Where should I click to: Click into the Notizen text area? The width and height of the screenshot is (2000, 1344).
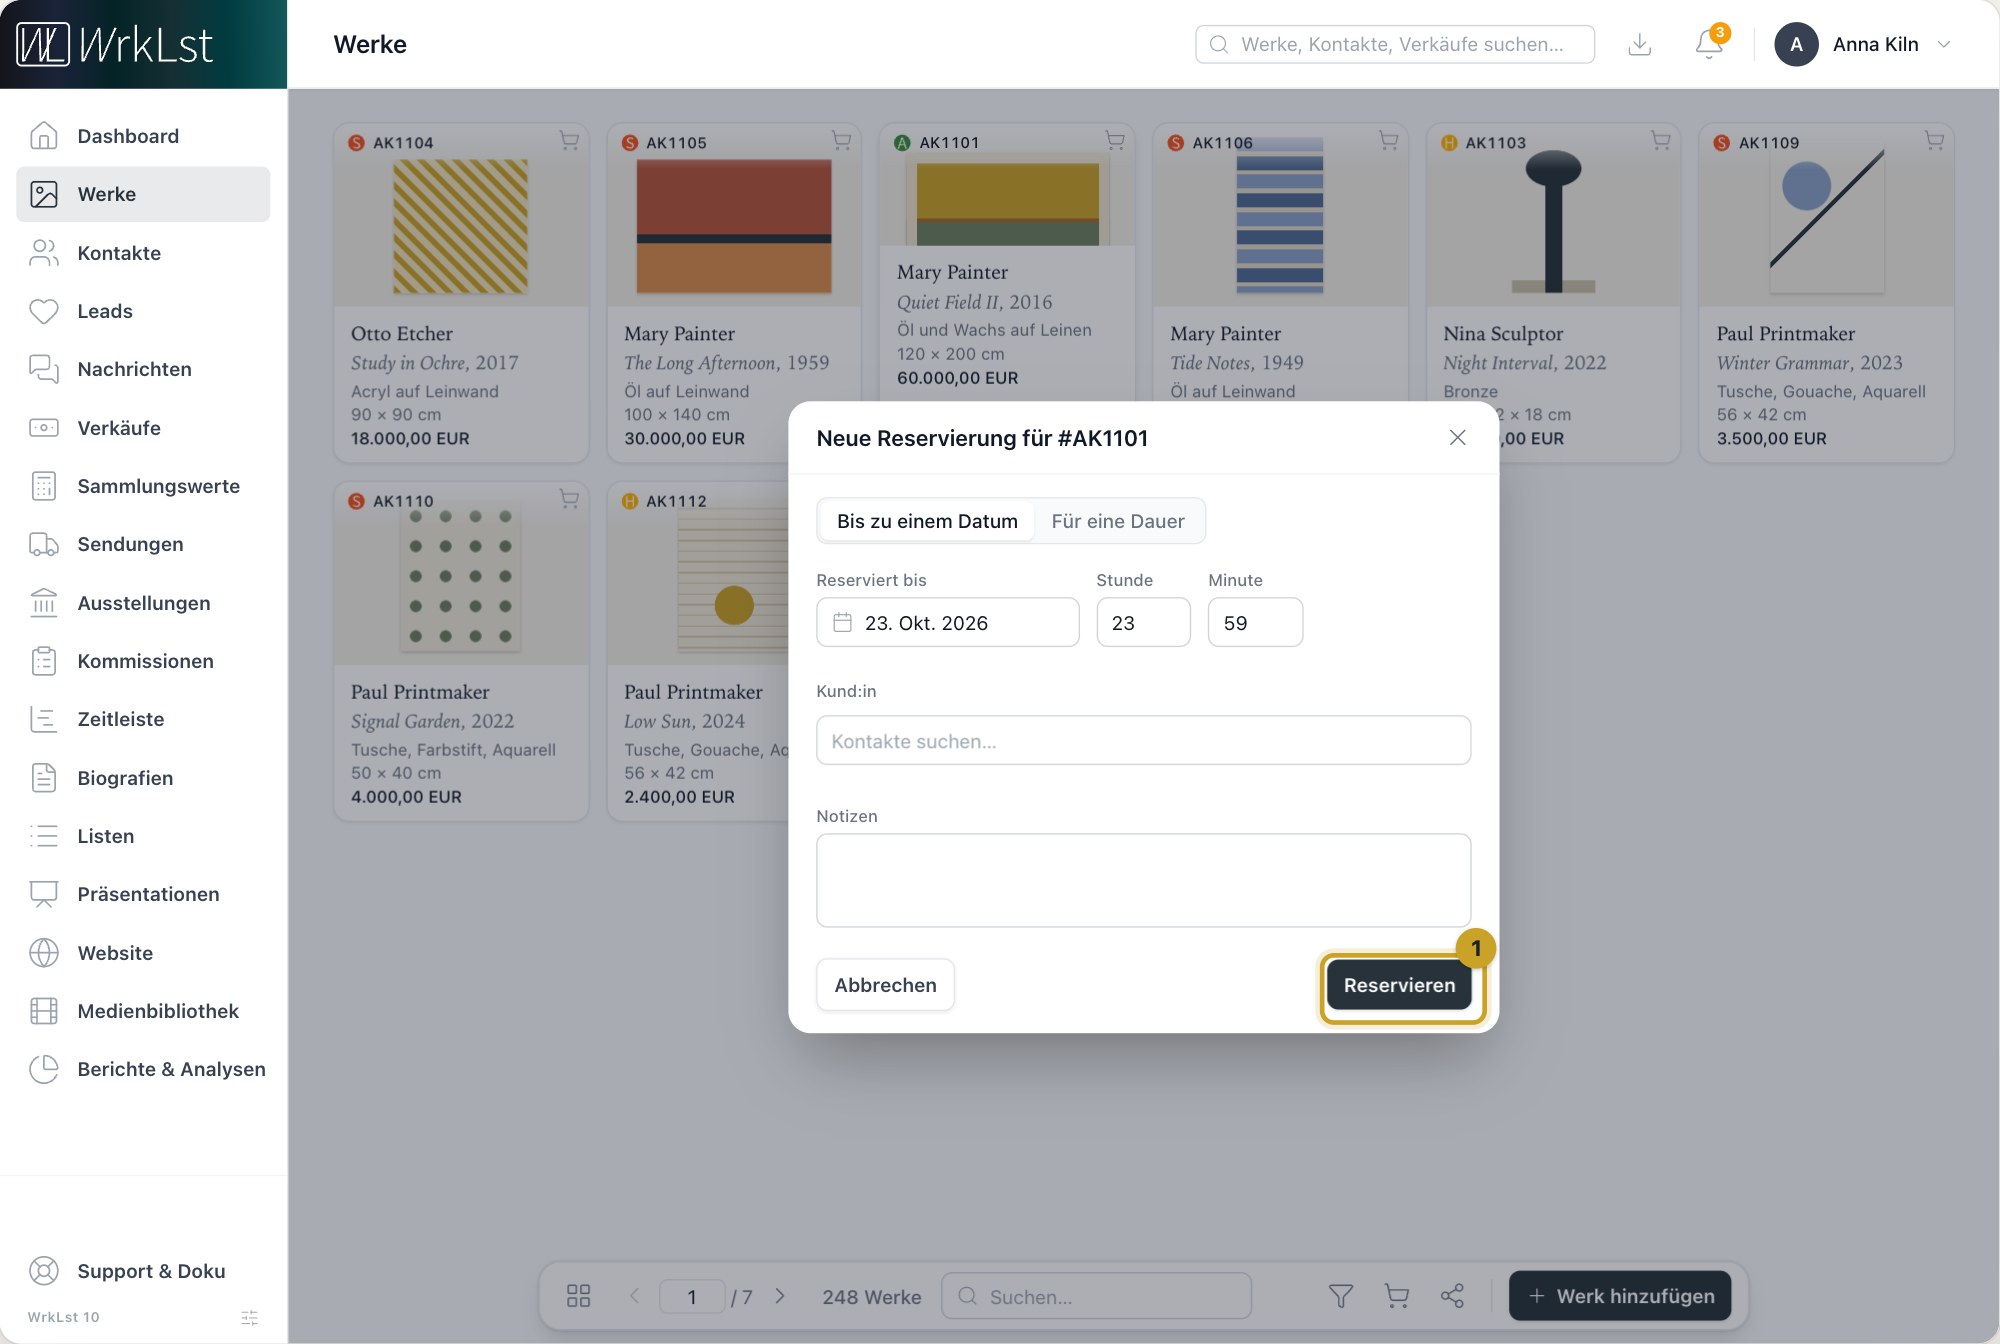coord(1143,880)
